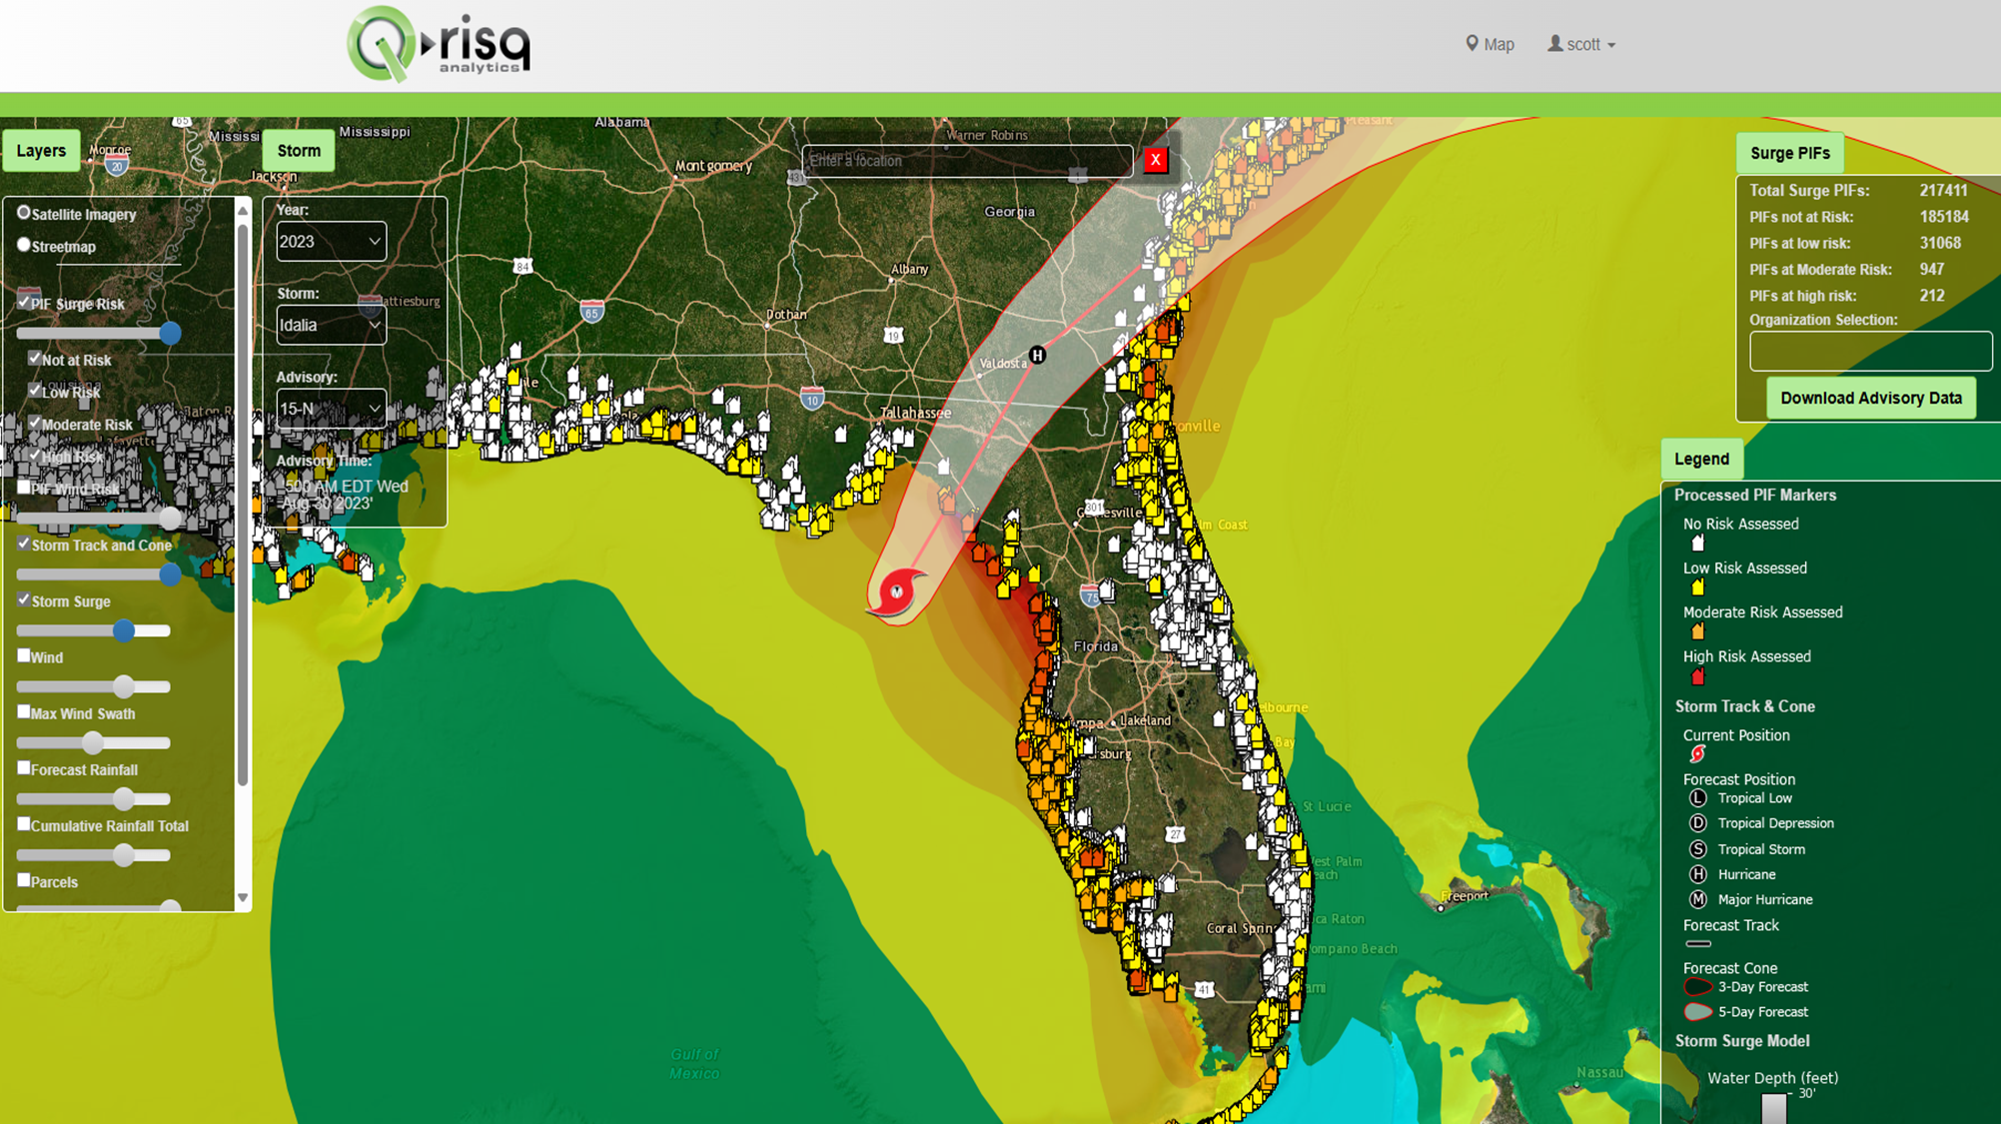Adjust the Storm Surge opacity slider
Screen dimensions: 2001x1124
pyautogui.click(x=94, y=631)
